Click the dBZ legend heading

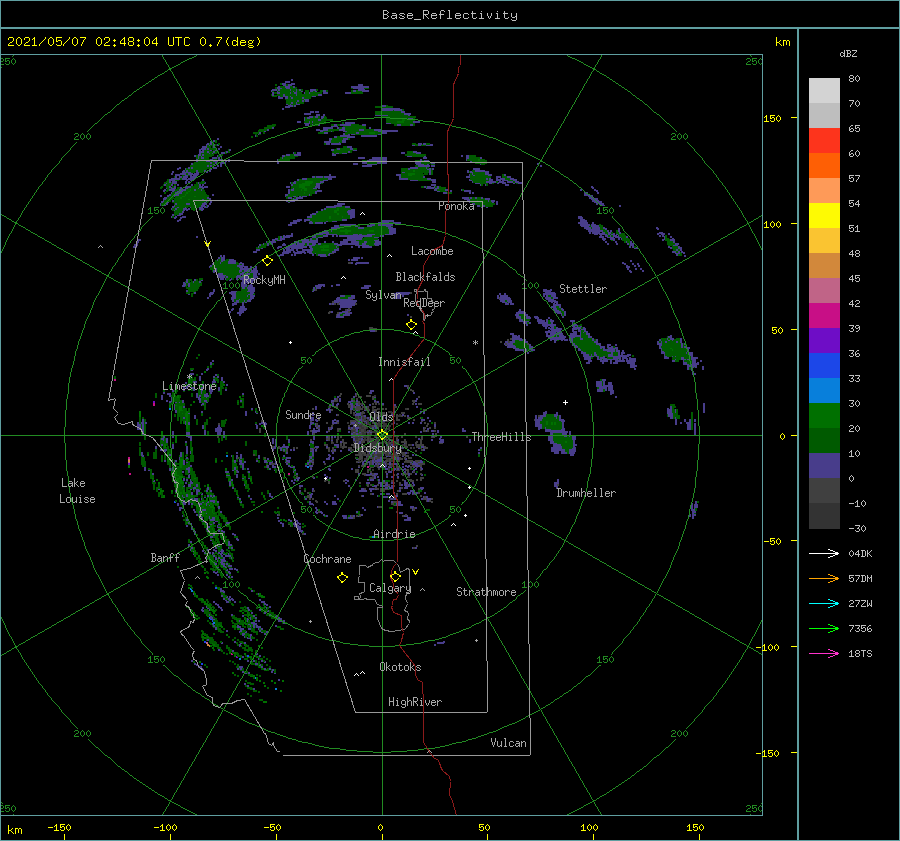click(848, 53)
